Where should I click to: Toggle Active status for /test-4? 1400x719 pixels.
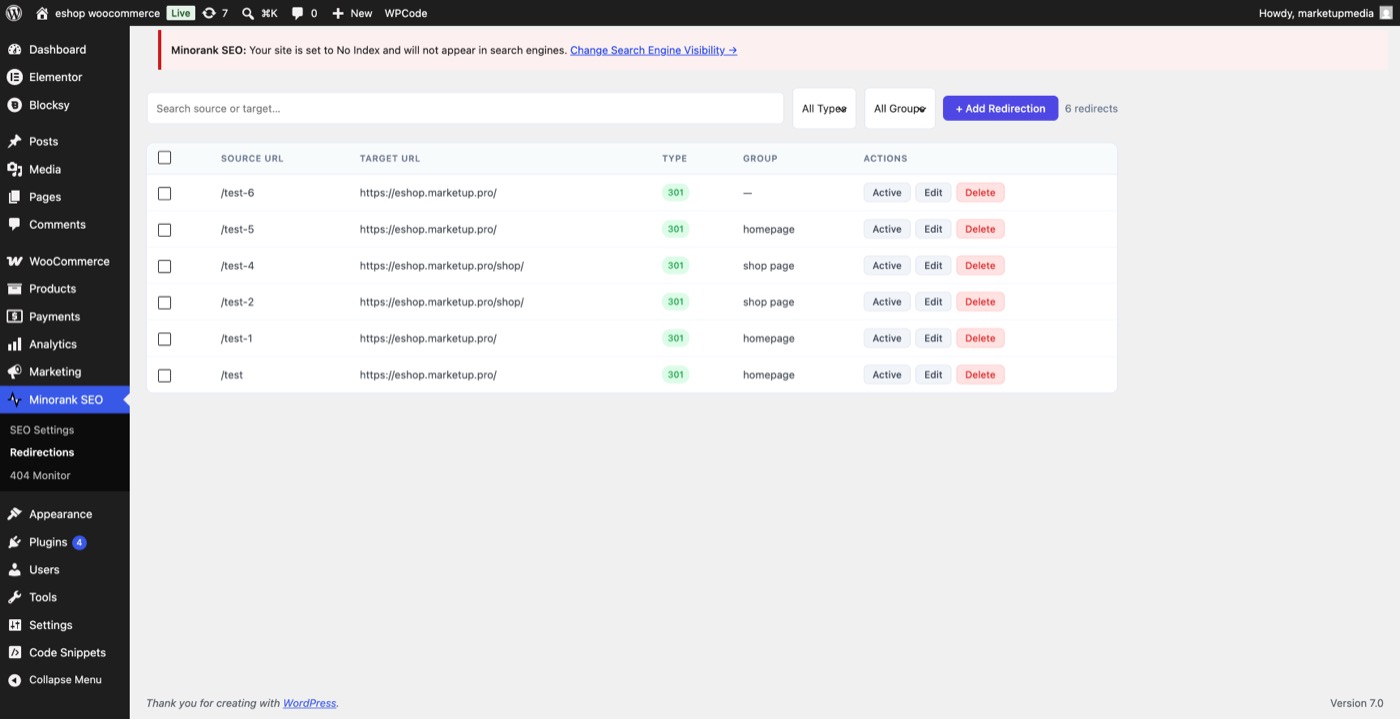pyautogui.click(x=887, y=266)
